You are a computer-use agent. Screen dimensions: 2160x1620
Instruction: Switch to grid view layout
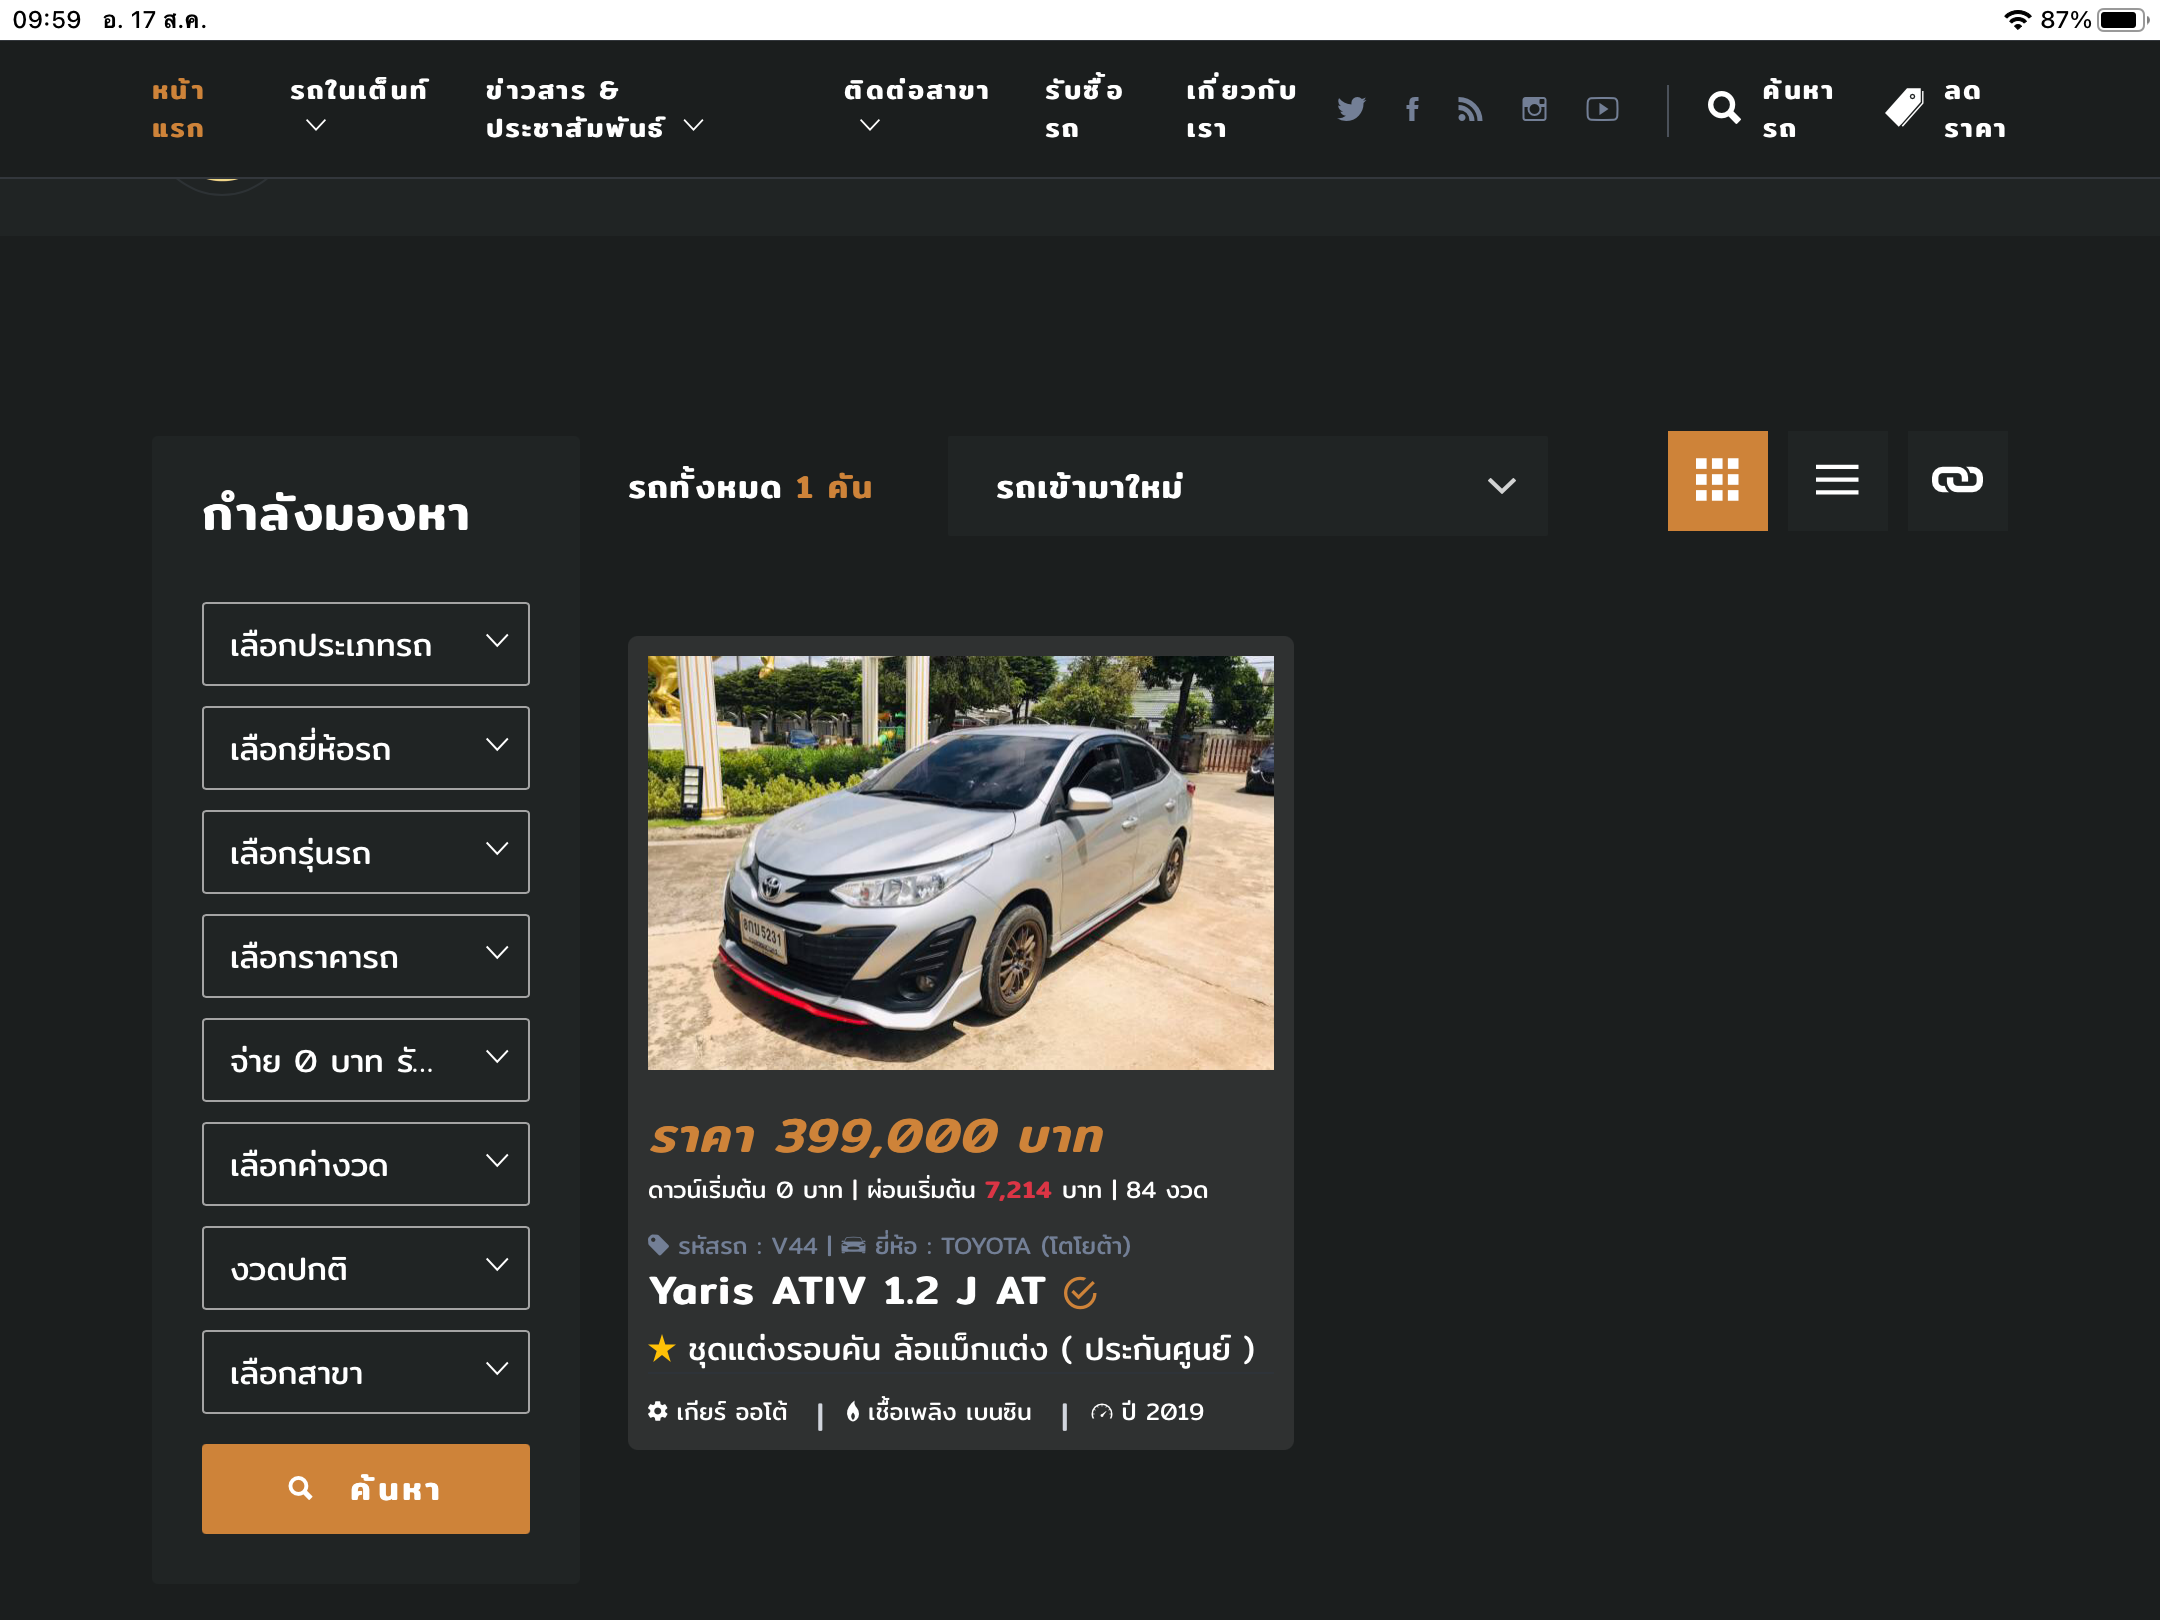pos(1717,481)
